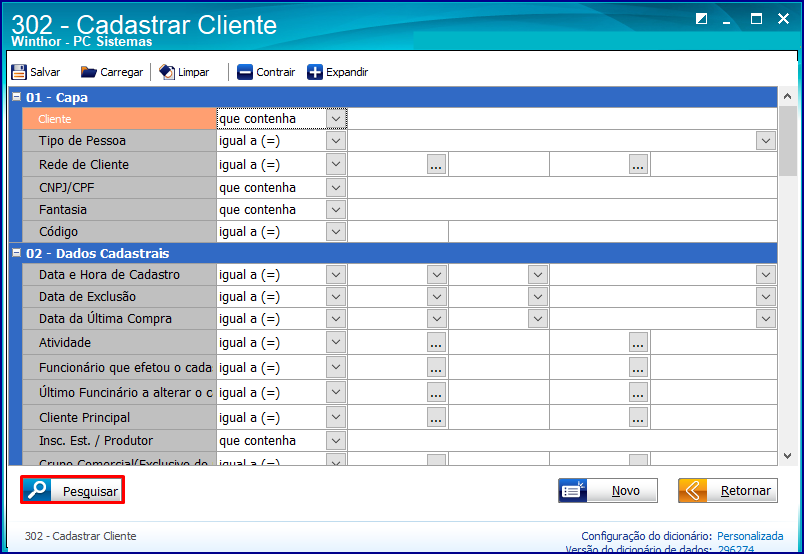
Task: Open Data da Última Compra operator dropdown
Action: click(x=336, y=319)
